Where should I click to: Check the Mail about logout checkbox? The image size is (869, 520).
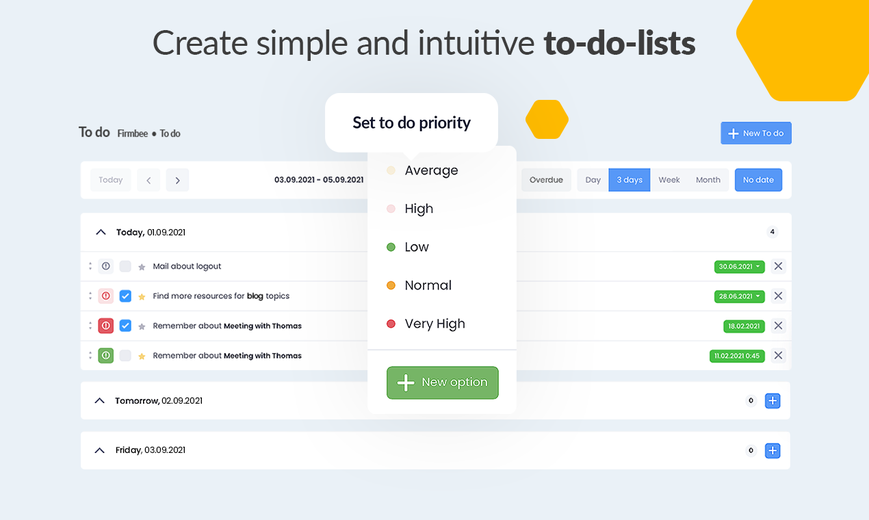pos(125,266)
